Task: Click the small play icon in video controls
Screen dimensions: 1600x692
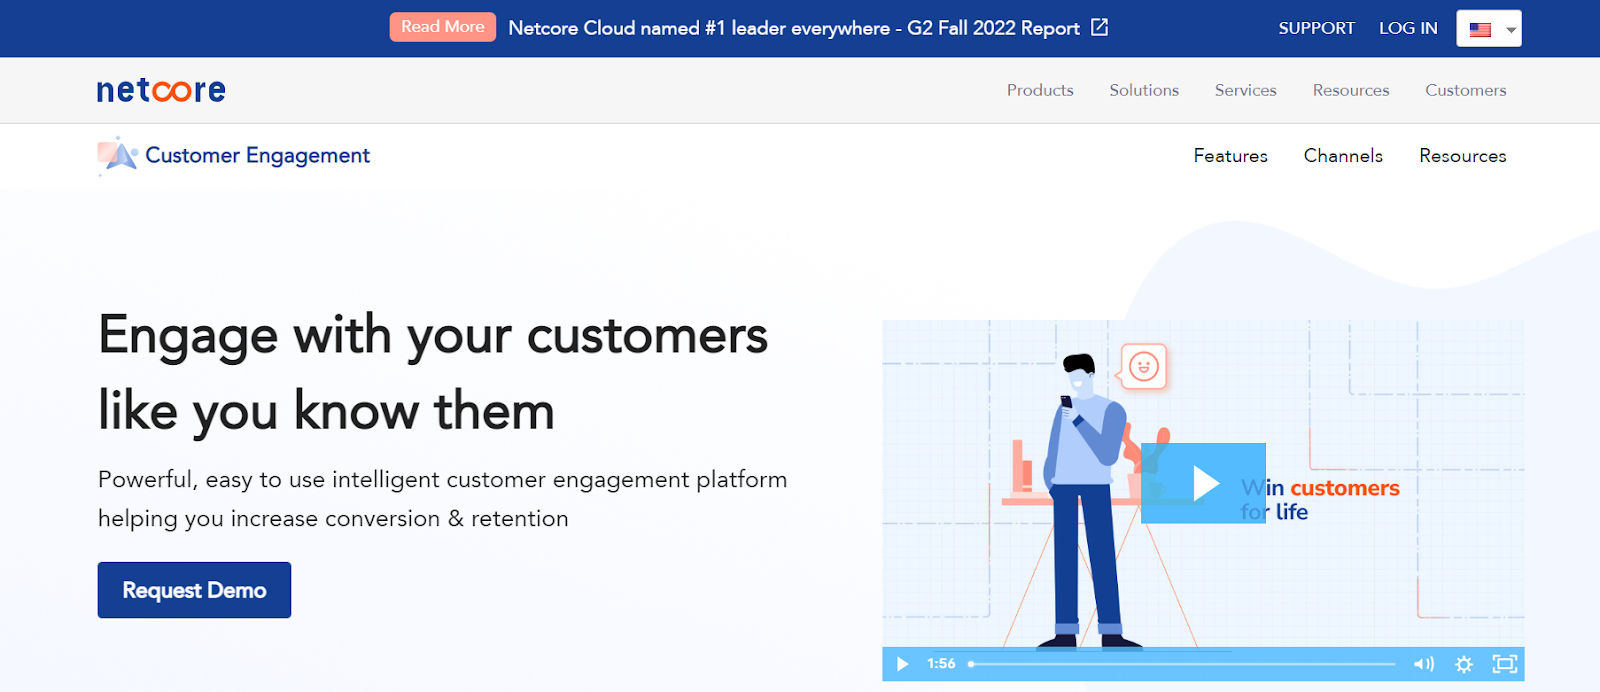Action: pos(902,664)
